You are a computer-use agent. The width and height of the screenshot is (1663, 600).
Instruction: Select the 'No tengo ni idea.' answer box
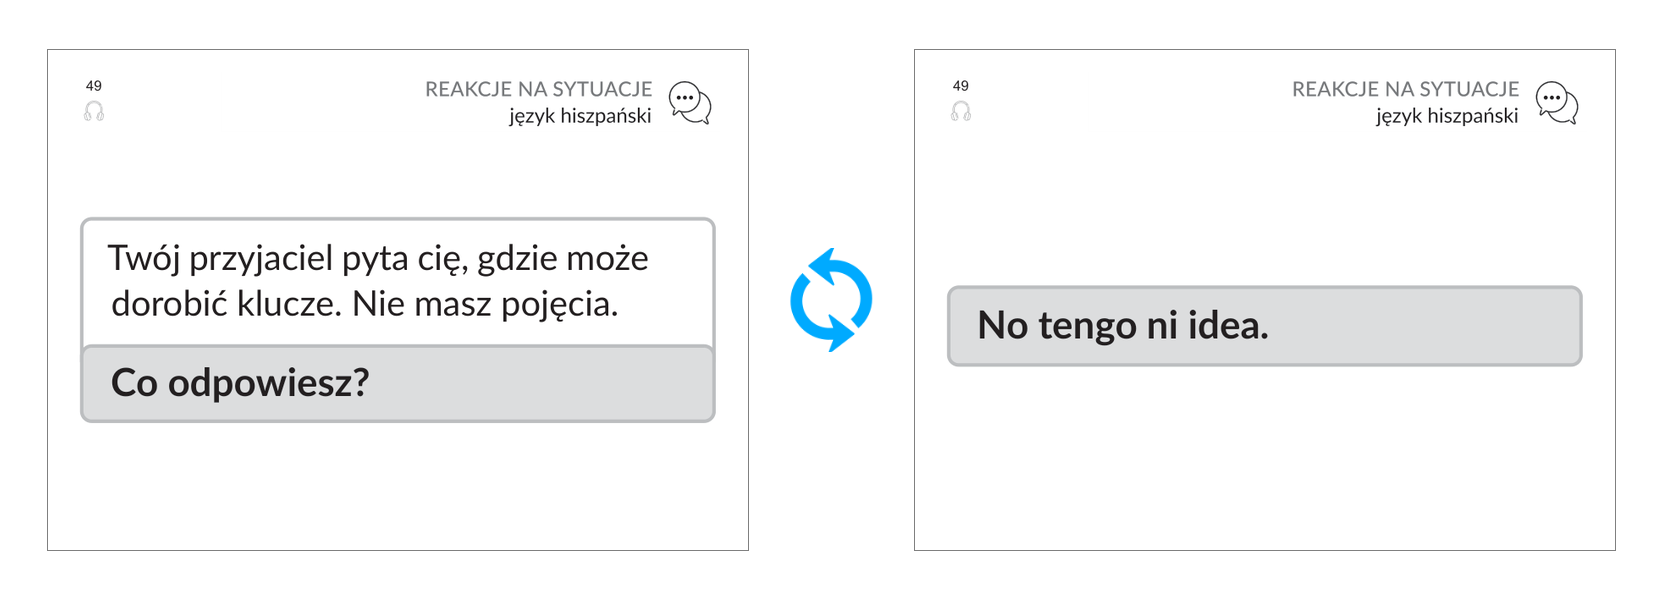(x=1265, y=326)
